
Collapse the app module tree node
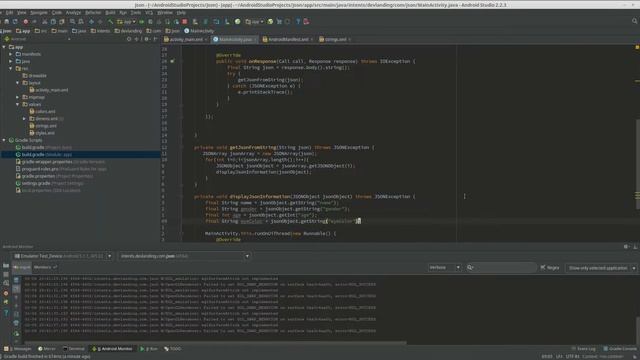[x=4, y=47]
